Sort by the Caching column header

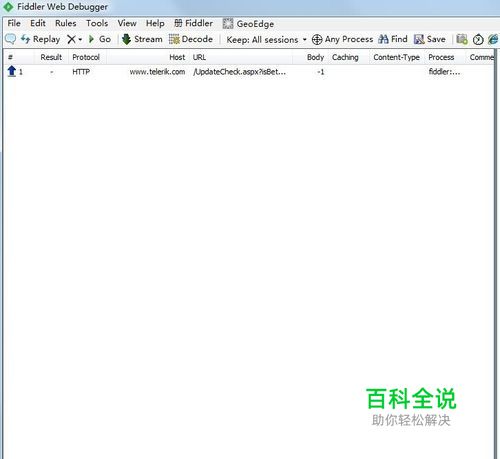348,57
